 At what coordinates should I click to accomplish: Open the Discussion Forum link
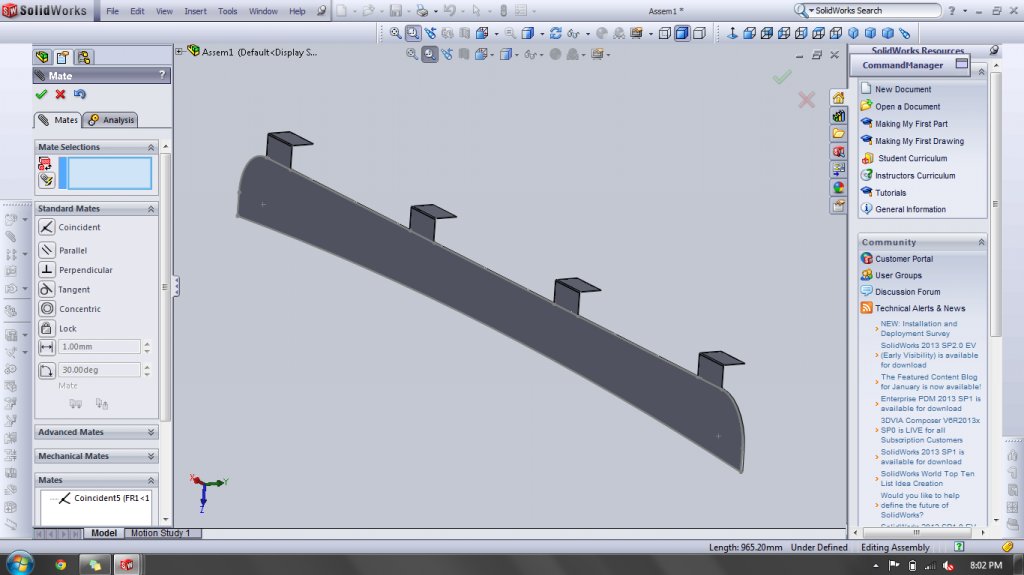pos(908,292)
